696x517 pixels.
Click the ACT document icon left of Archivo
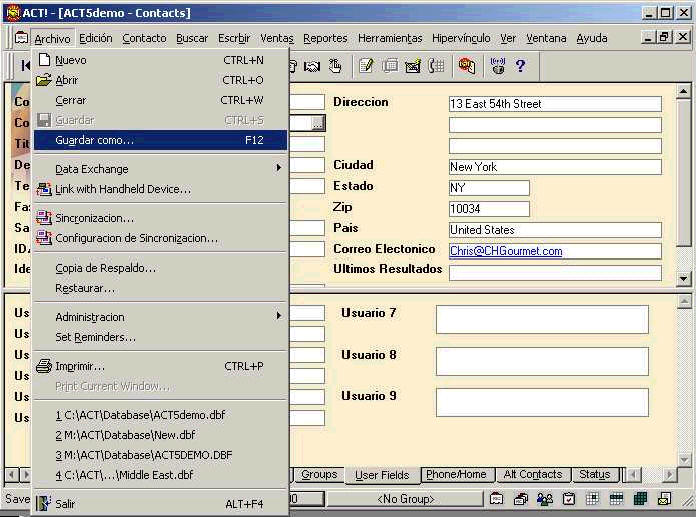21,38
